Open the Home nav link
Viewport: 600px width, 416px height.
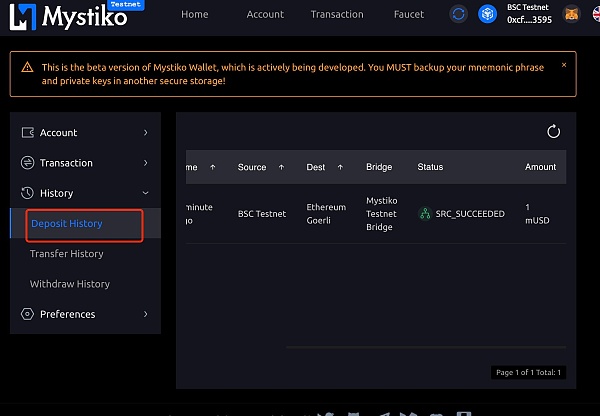click(x=195, y=15)
